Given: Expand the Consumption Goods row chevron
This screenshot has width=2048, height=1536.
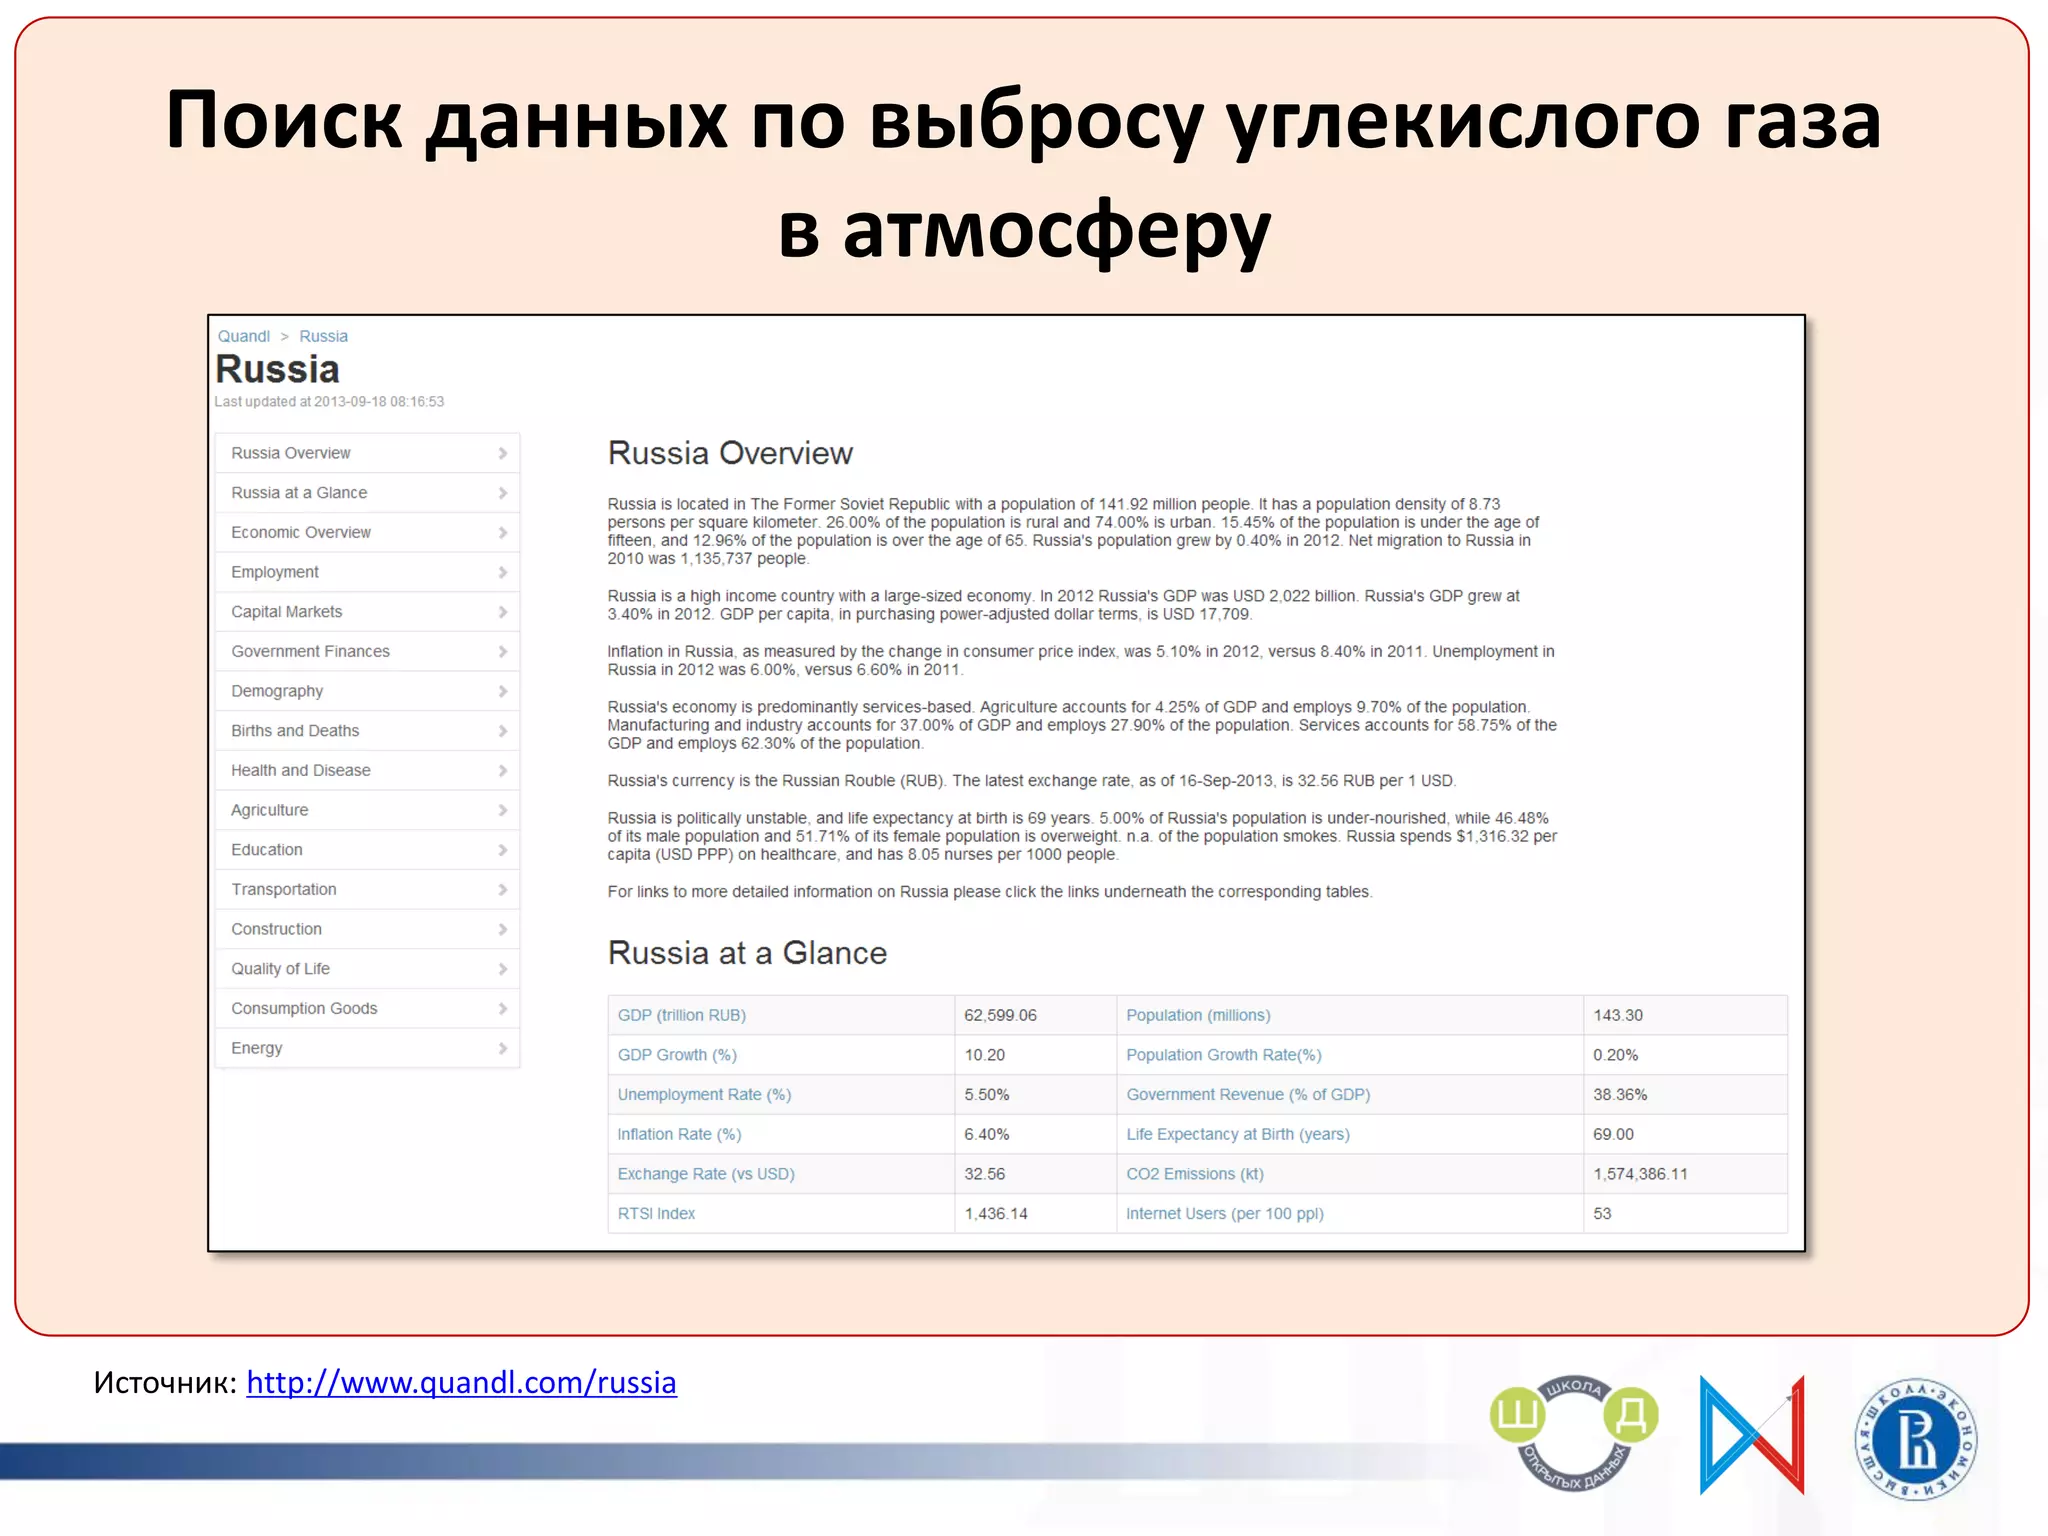Looking at the screenshot, I should 503,1008.
